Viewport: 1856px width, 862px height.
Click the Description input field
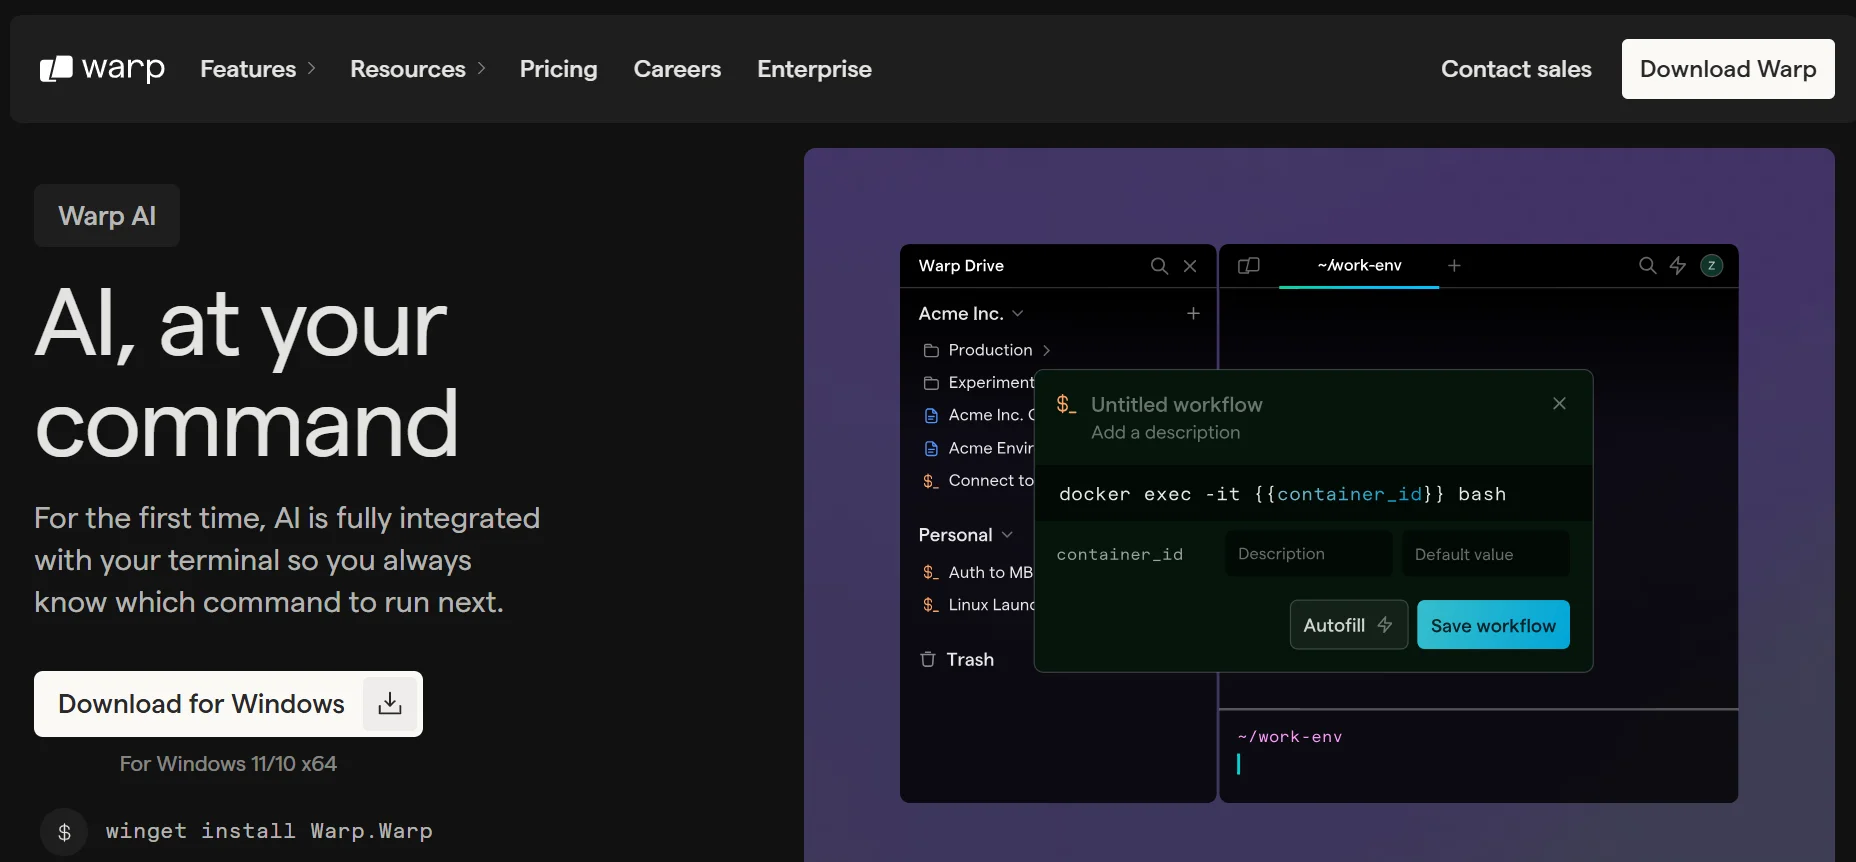point(1308,554)
